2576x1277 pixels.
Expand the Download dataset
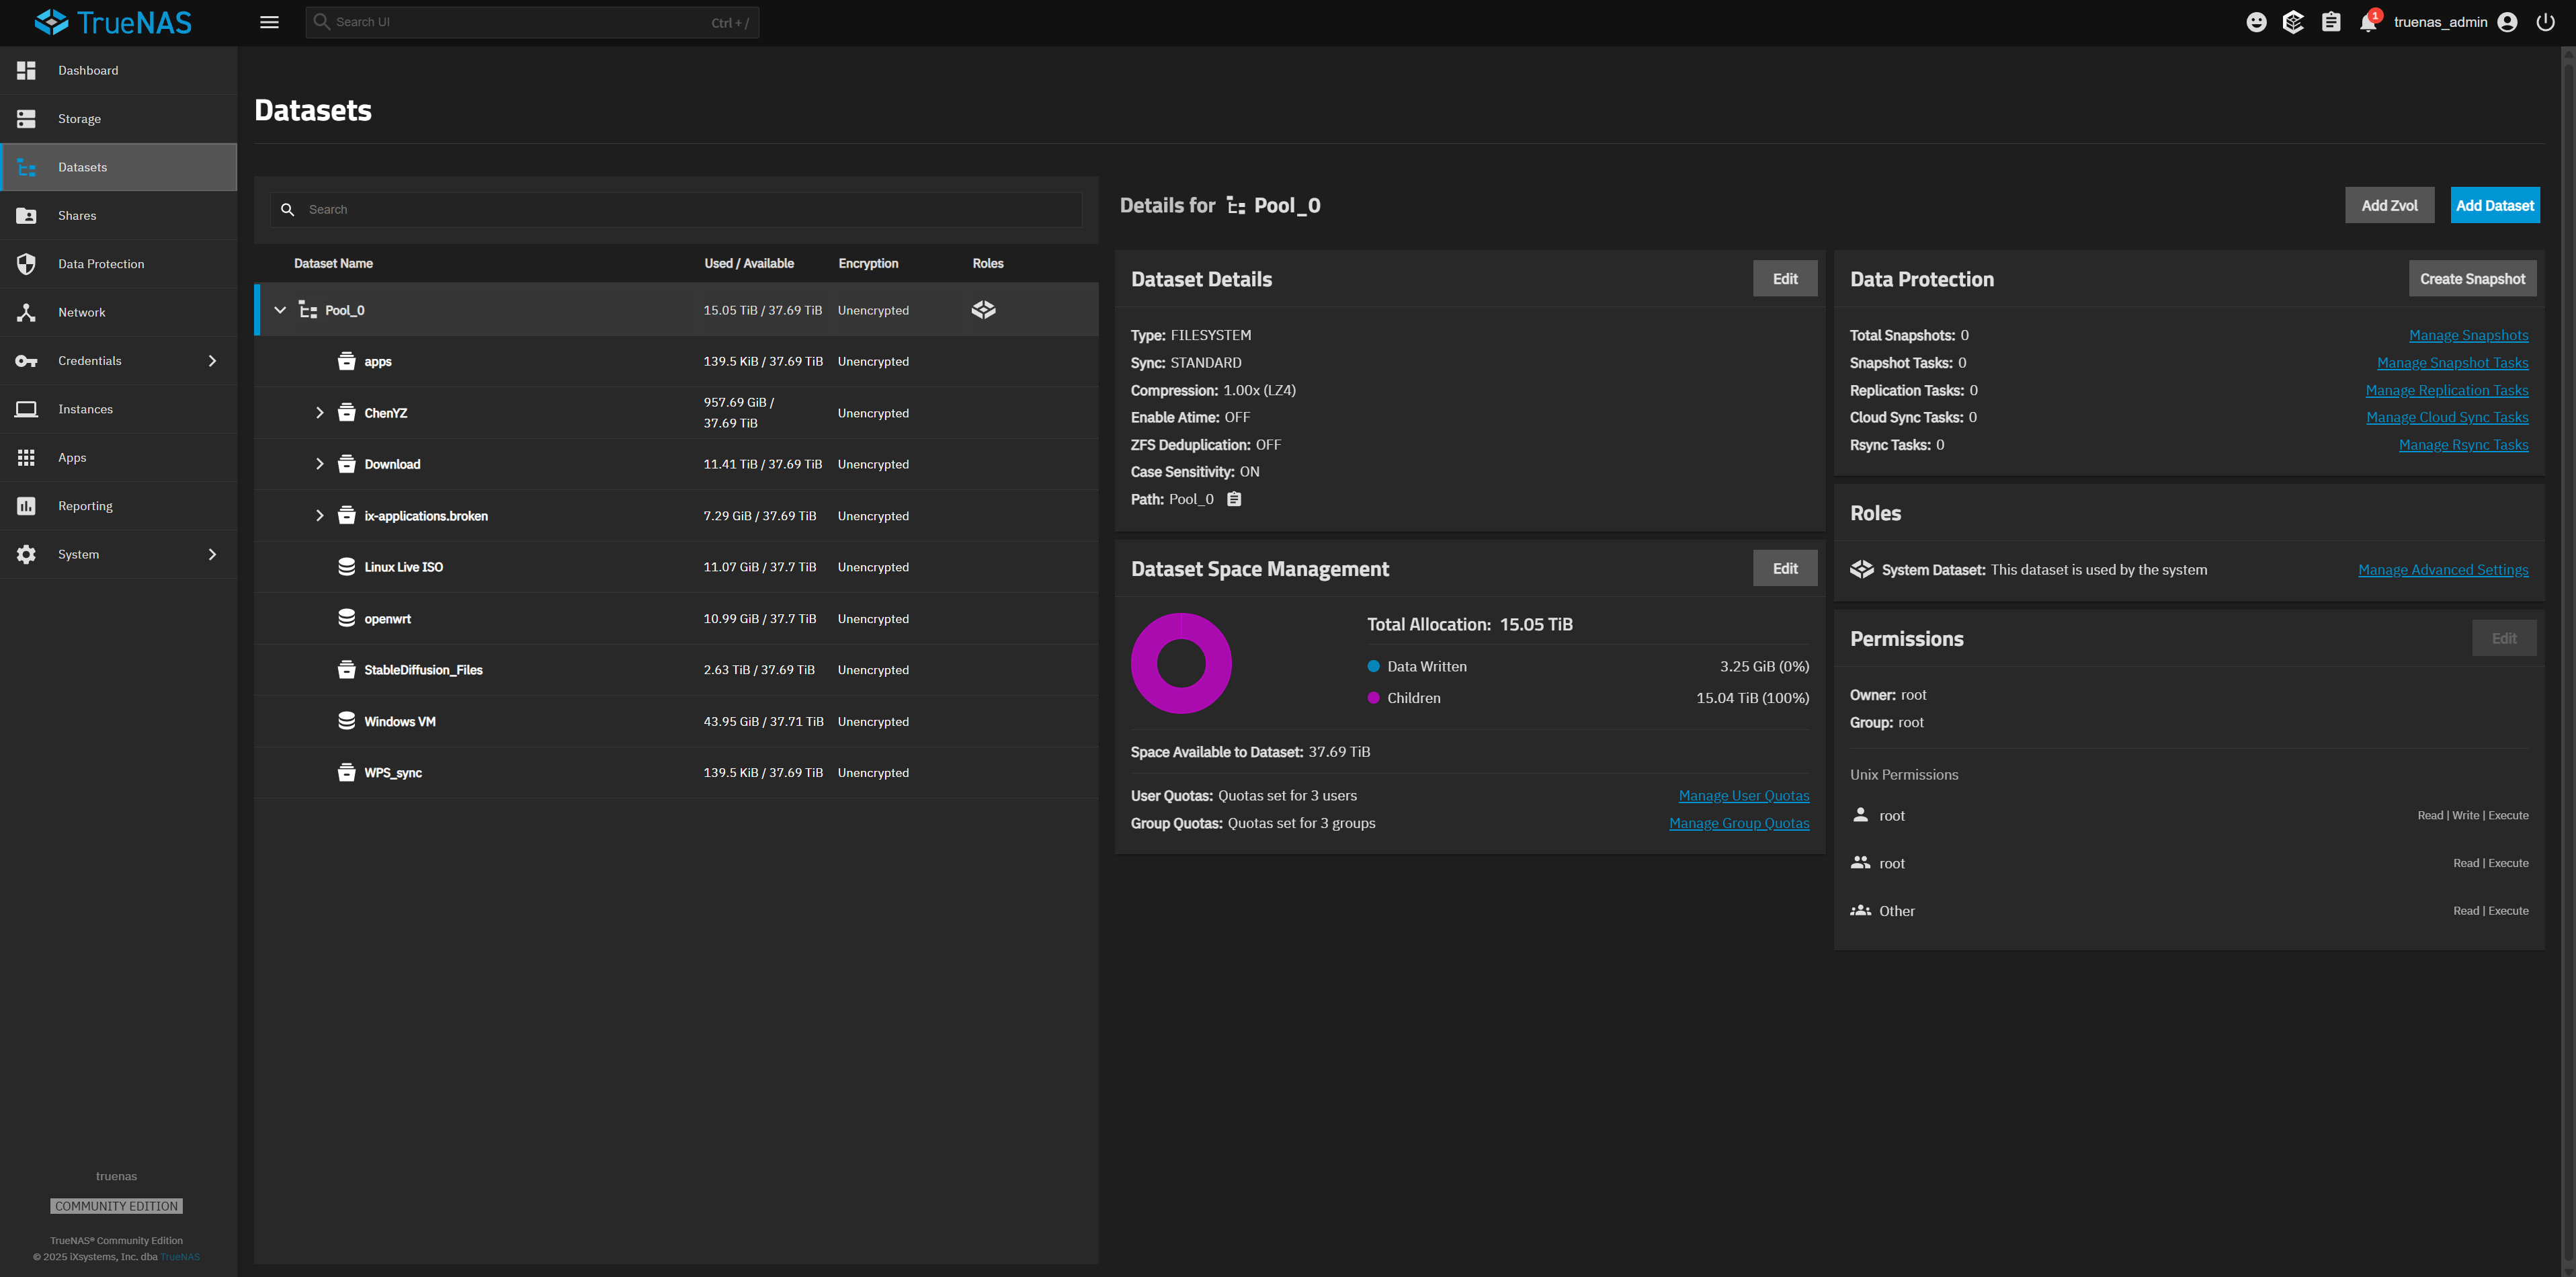click(x=319, y=464)
